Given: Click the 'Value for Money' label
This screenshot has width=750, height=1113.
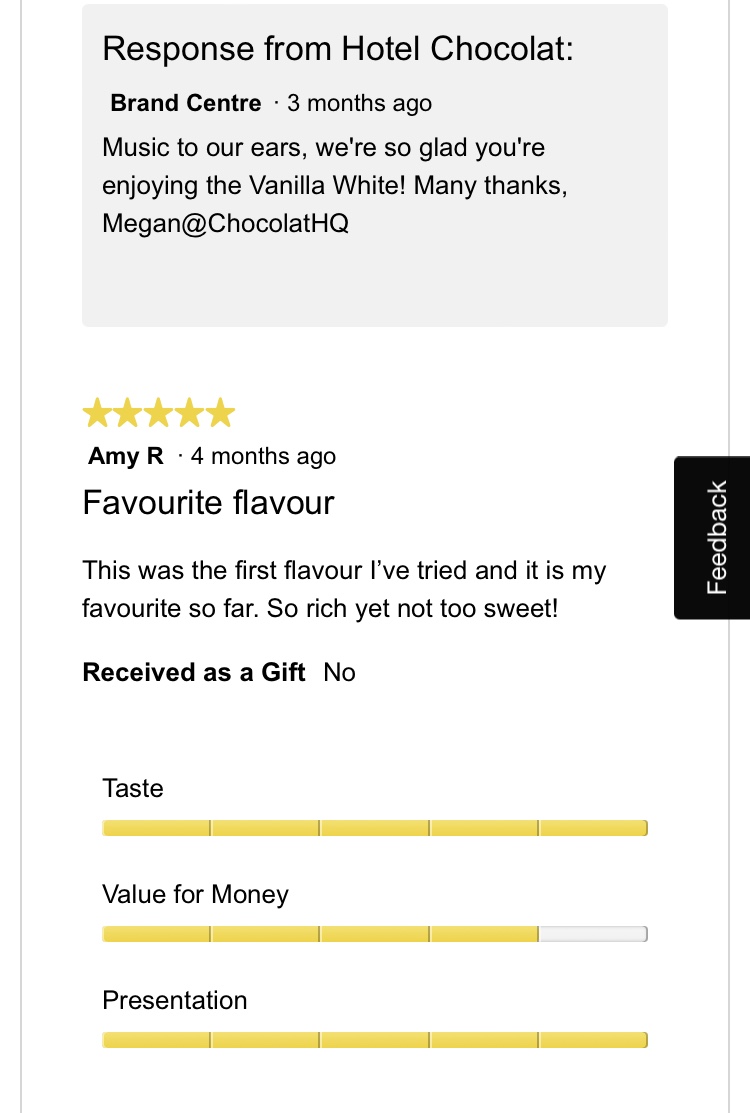Looking at the screenshot, I should pos(195,894).
